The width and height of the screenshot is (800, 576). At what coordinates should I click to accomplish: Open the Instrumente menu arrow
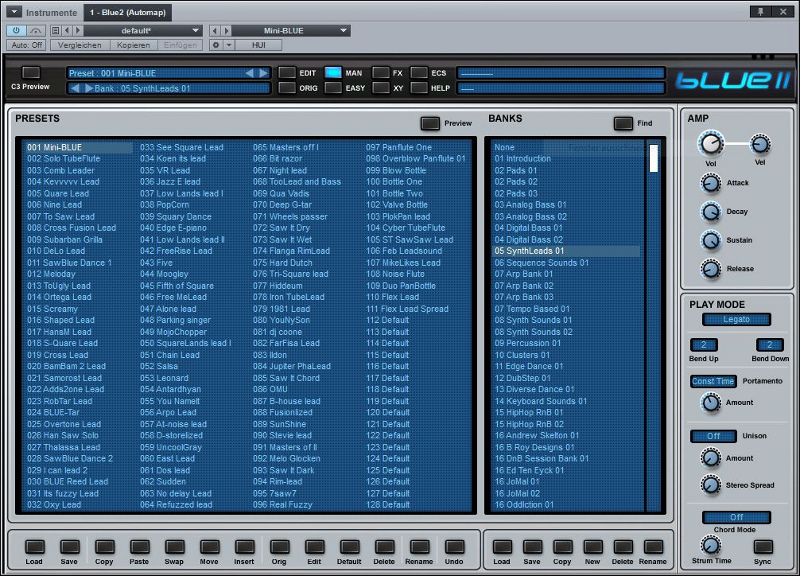click(x=13, y=12)
